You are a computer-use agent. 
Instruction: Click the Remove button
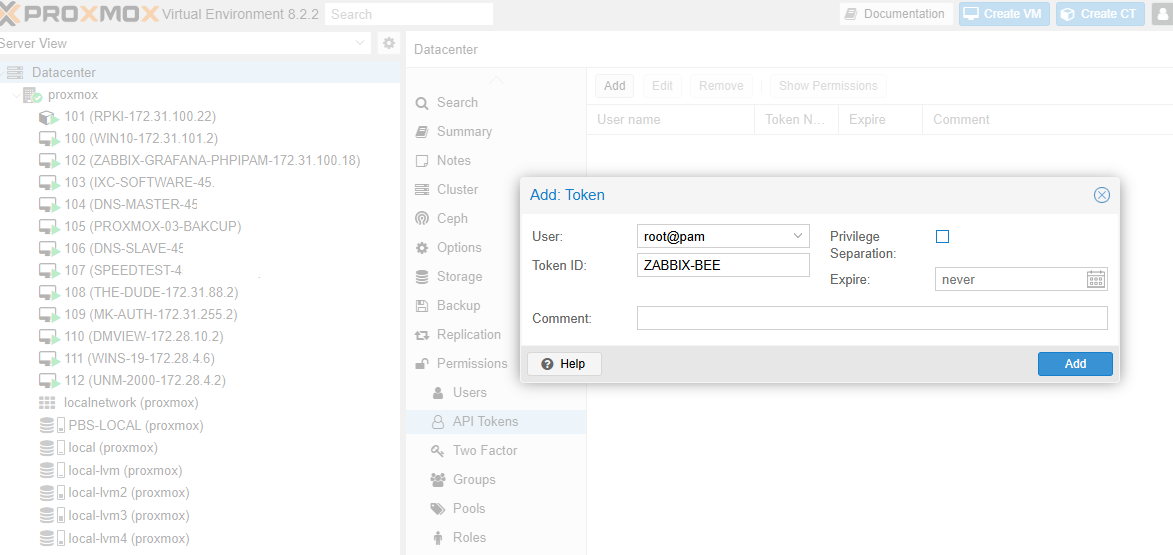click(x=721, y=86)
